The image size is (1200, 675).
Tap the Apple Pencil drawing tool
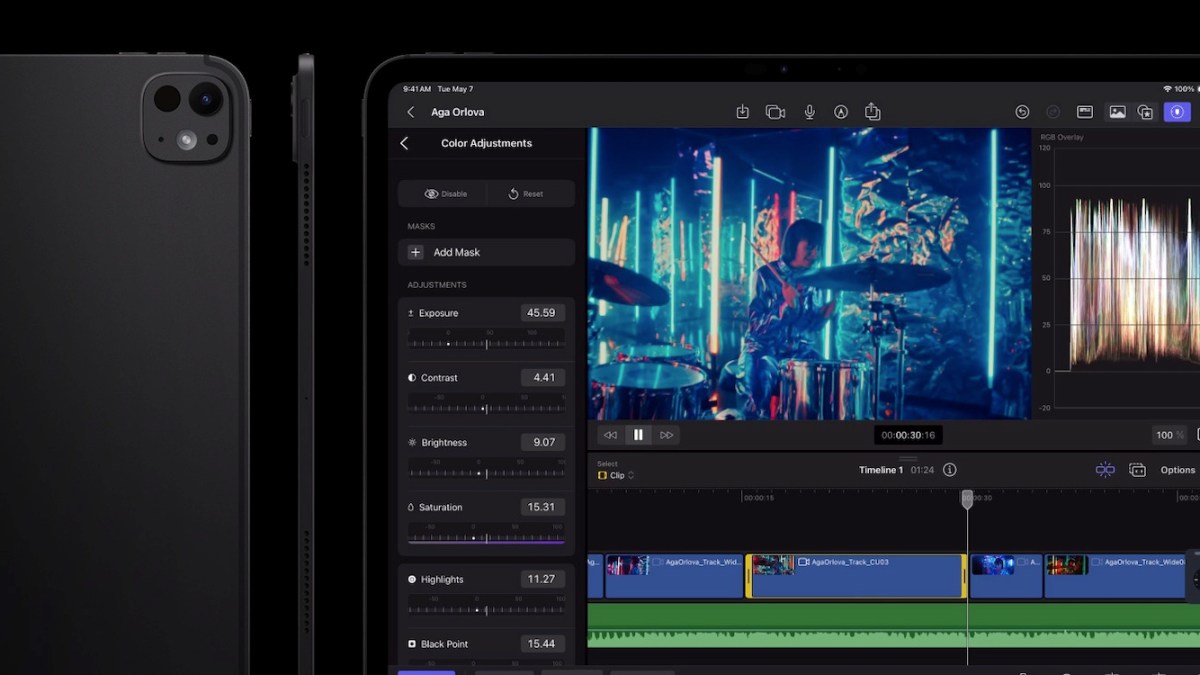pos(841,111)
